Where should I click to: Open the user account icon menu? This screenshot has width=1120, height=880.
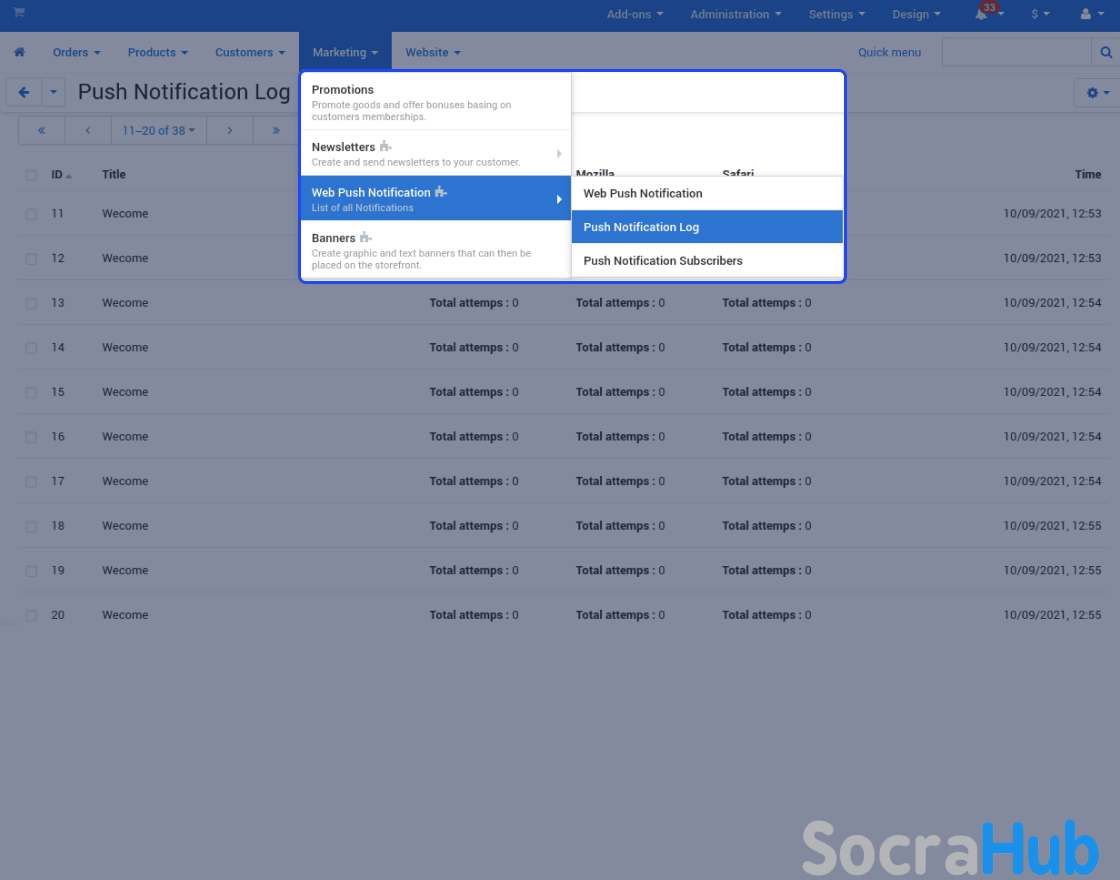point(1091,15)
